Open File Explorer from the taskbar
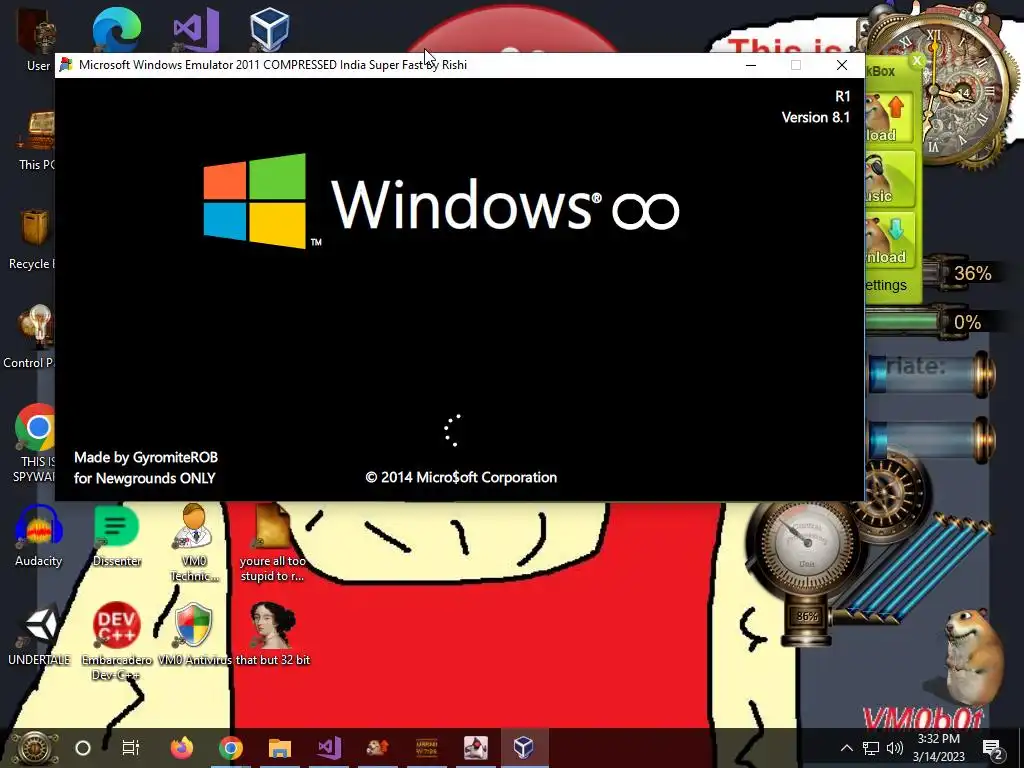Image resolution: width=1024 pixels, height=768 pixels. click(280, 748)
